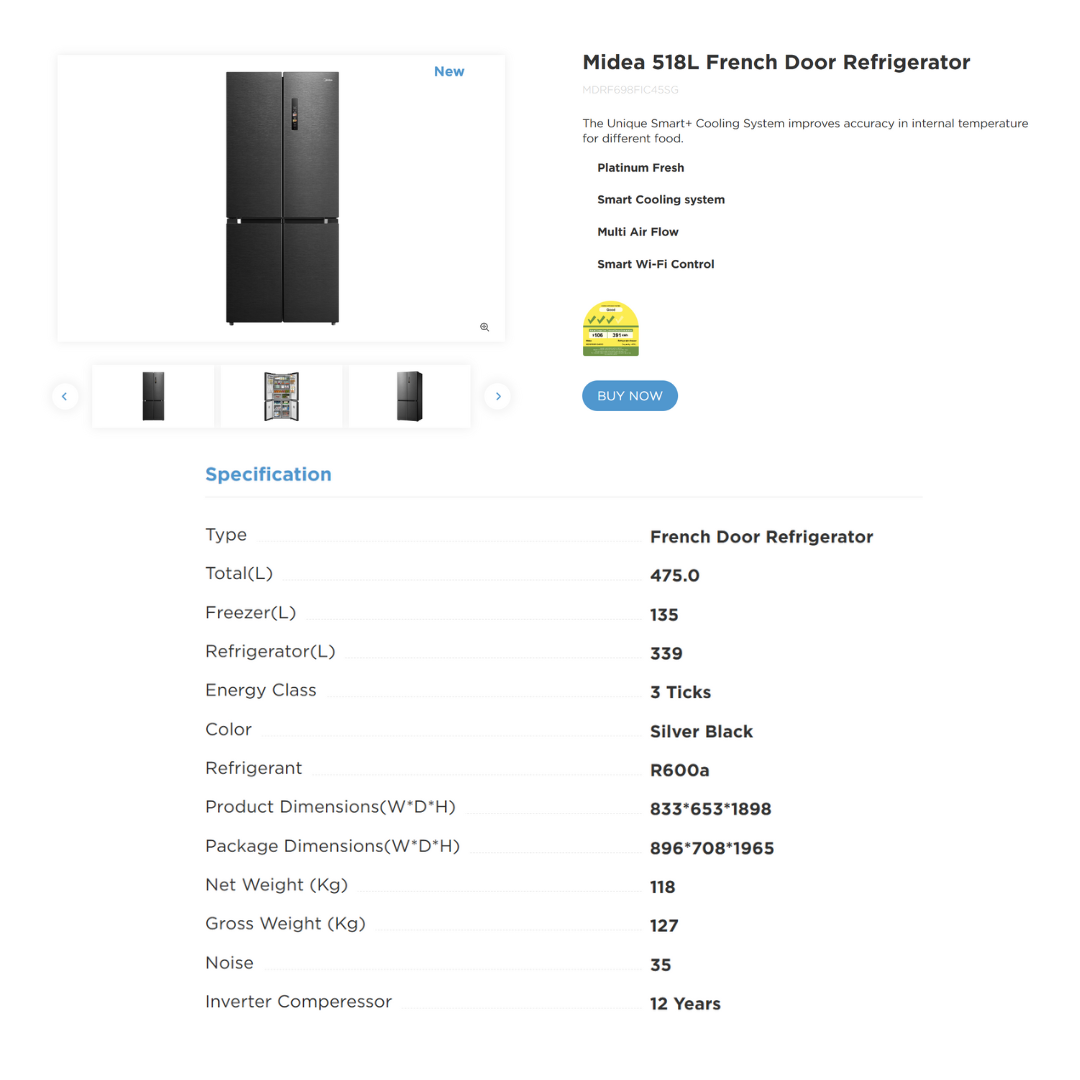Click the Inverter Comperessor 12 Years value
The height and width of the screenshot is (1080, 1080).
coord(685,1004)
